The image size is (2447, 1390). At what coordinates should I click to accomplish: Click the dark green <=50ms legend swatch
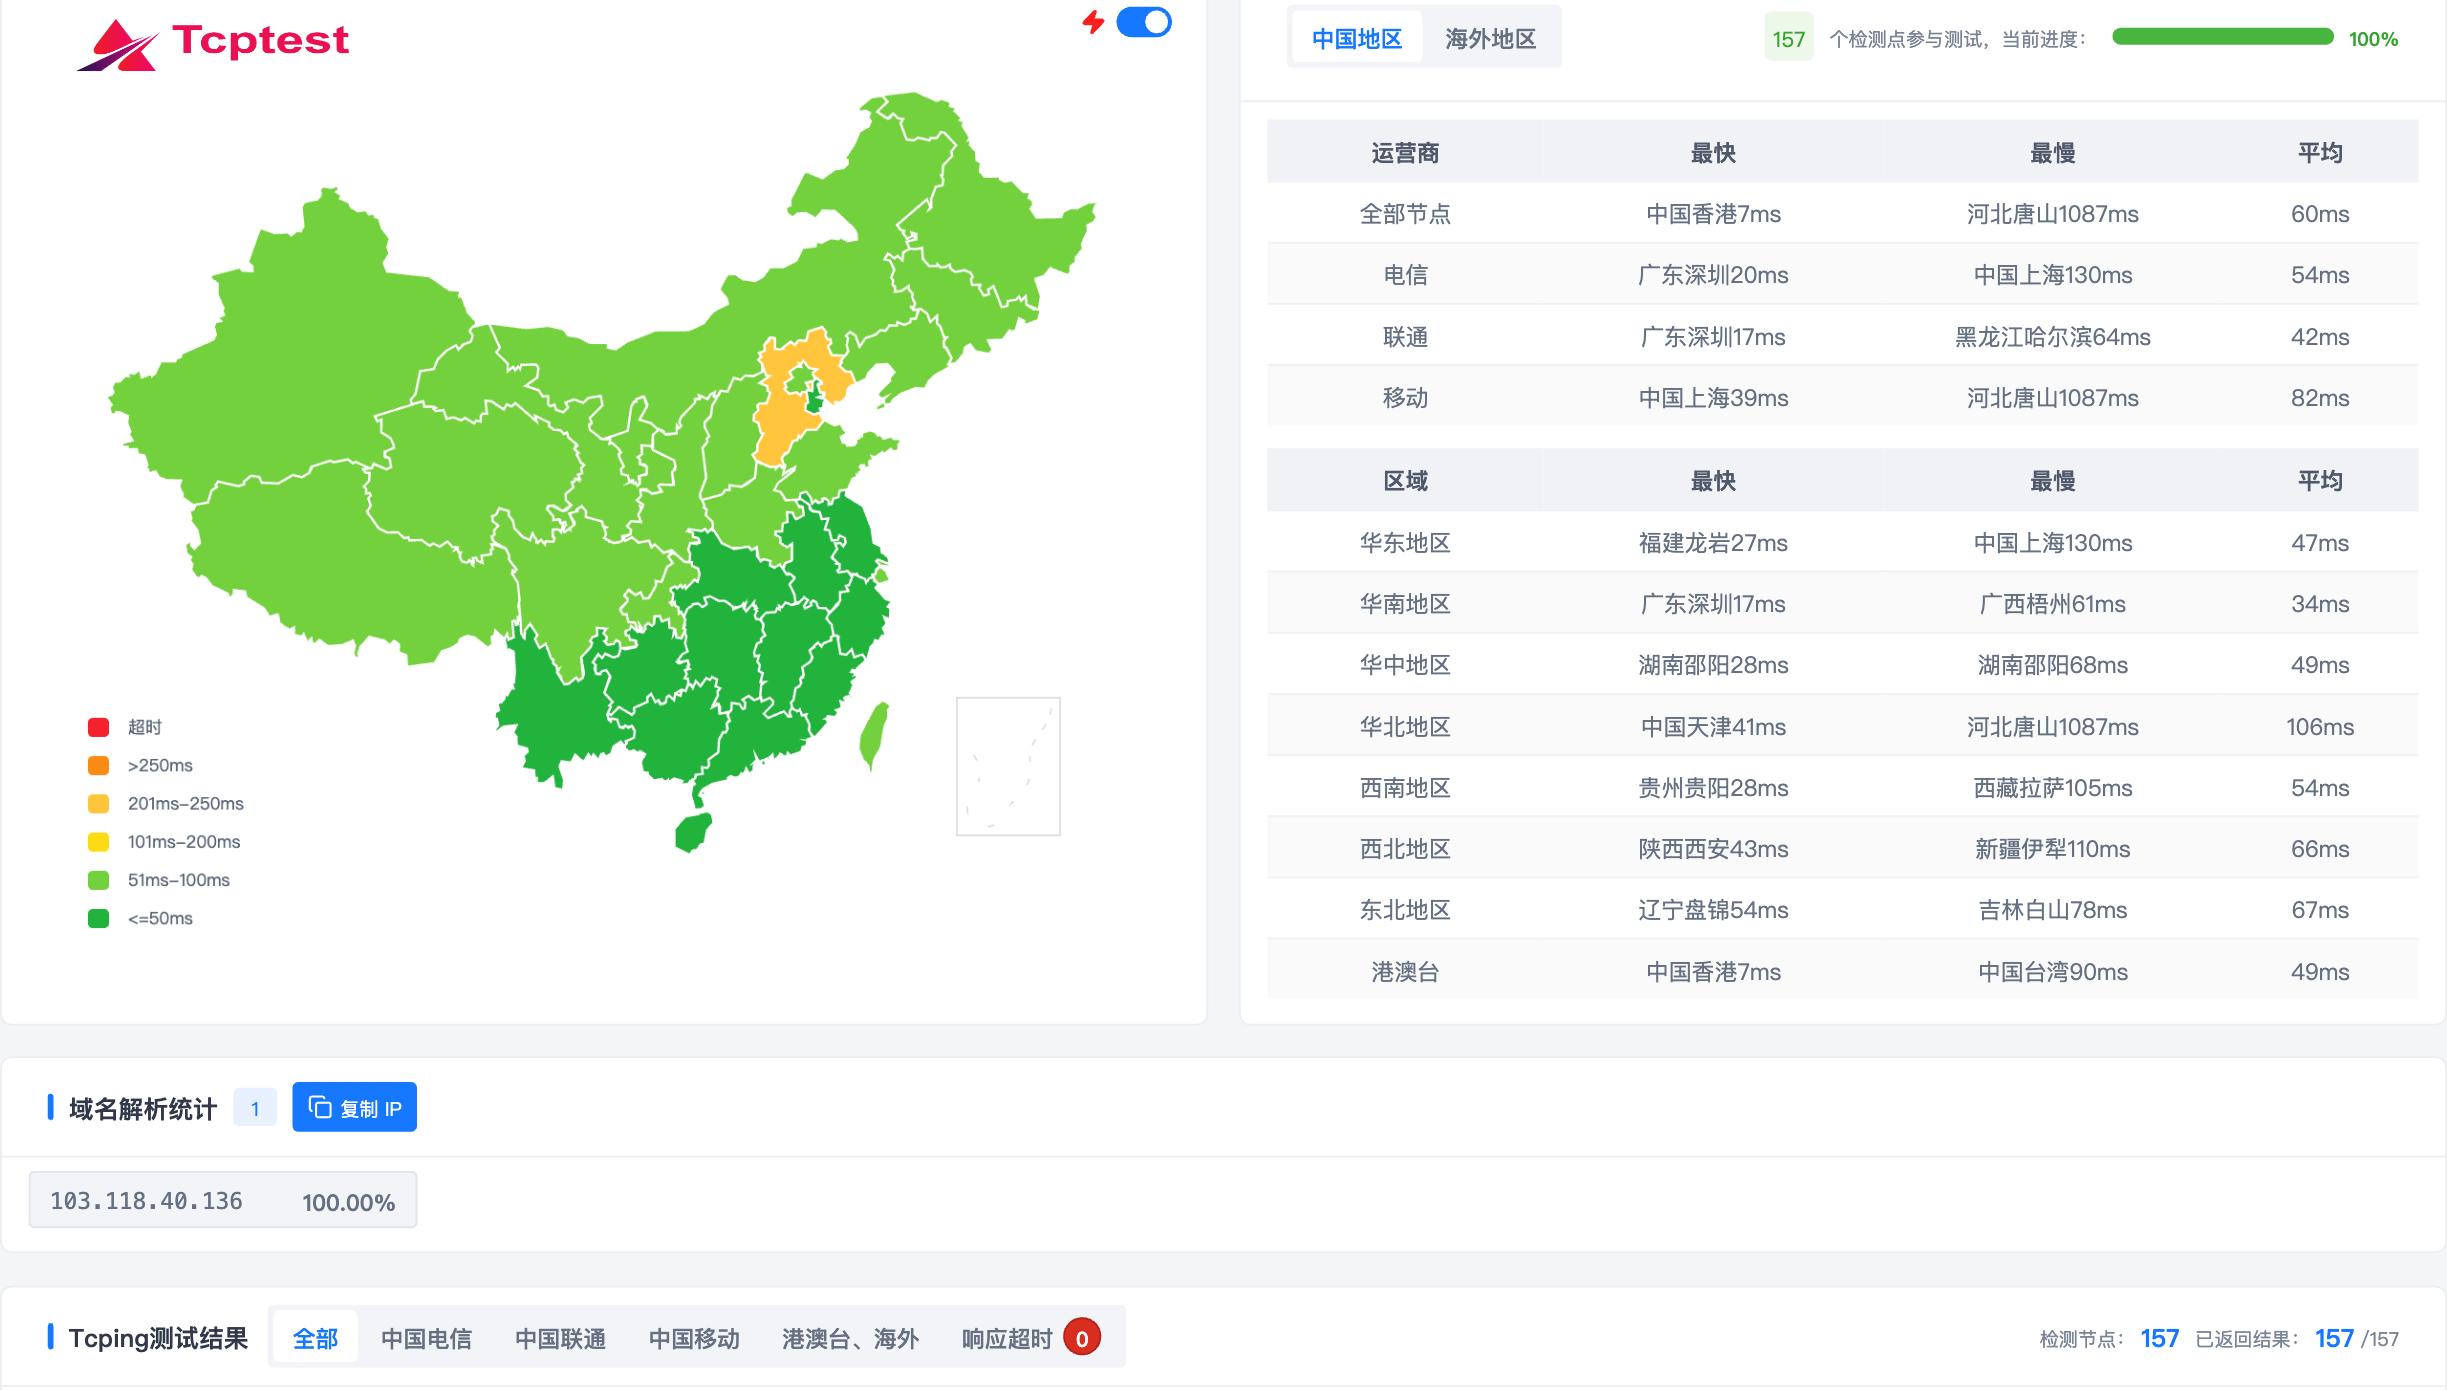tap(98, 918)
